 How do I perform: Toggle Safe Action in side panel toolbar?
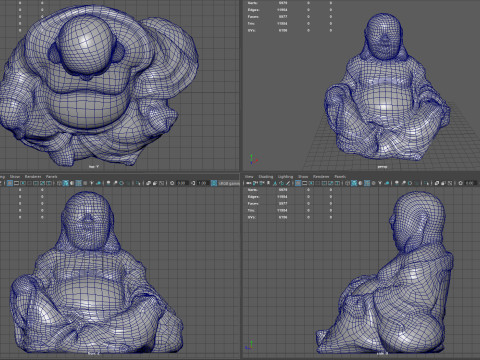pos(331,183)
